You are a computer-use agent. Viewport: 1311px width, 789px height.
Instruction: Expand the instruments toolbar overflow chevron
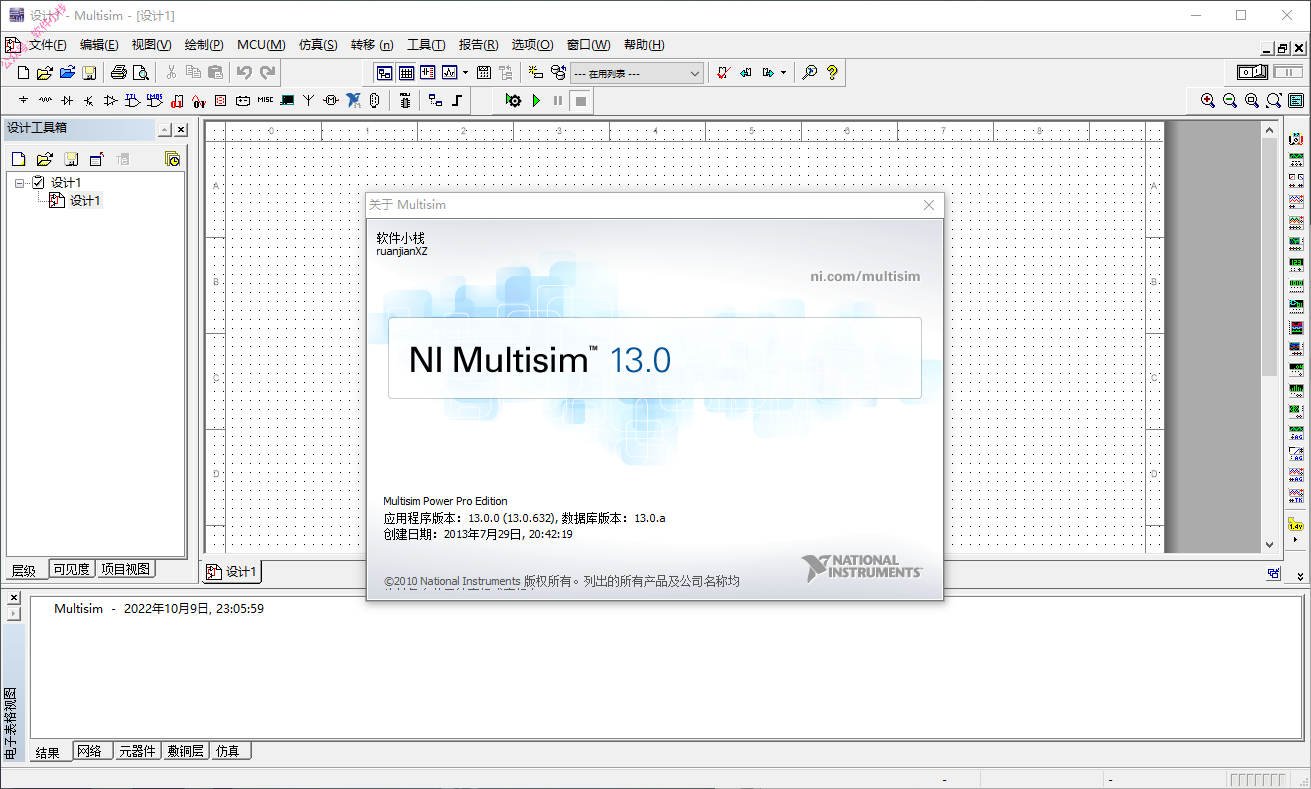(x=1300, y=576)
